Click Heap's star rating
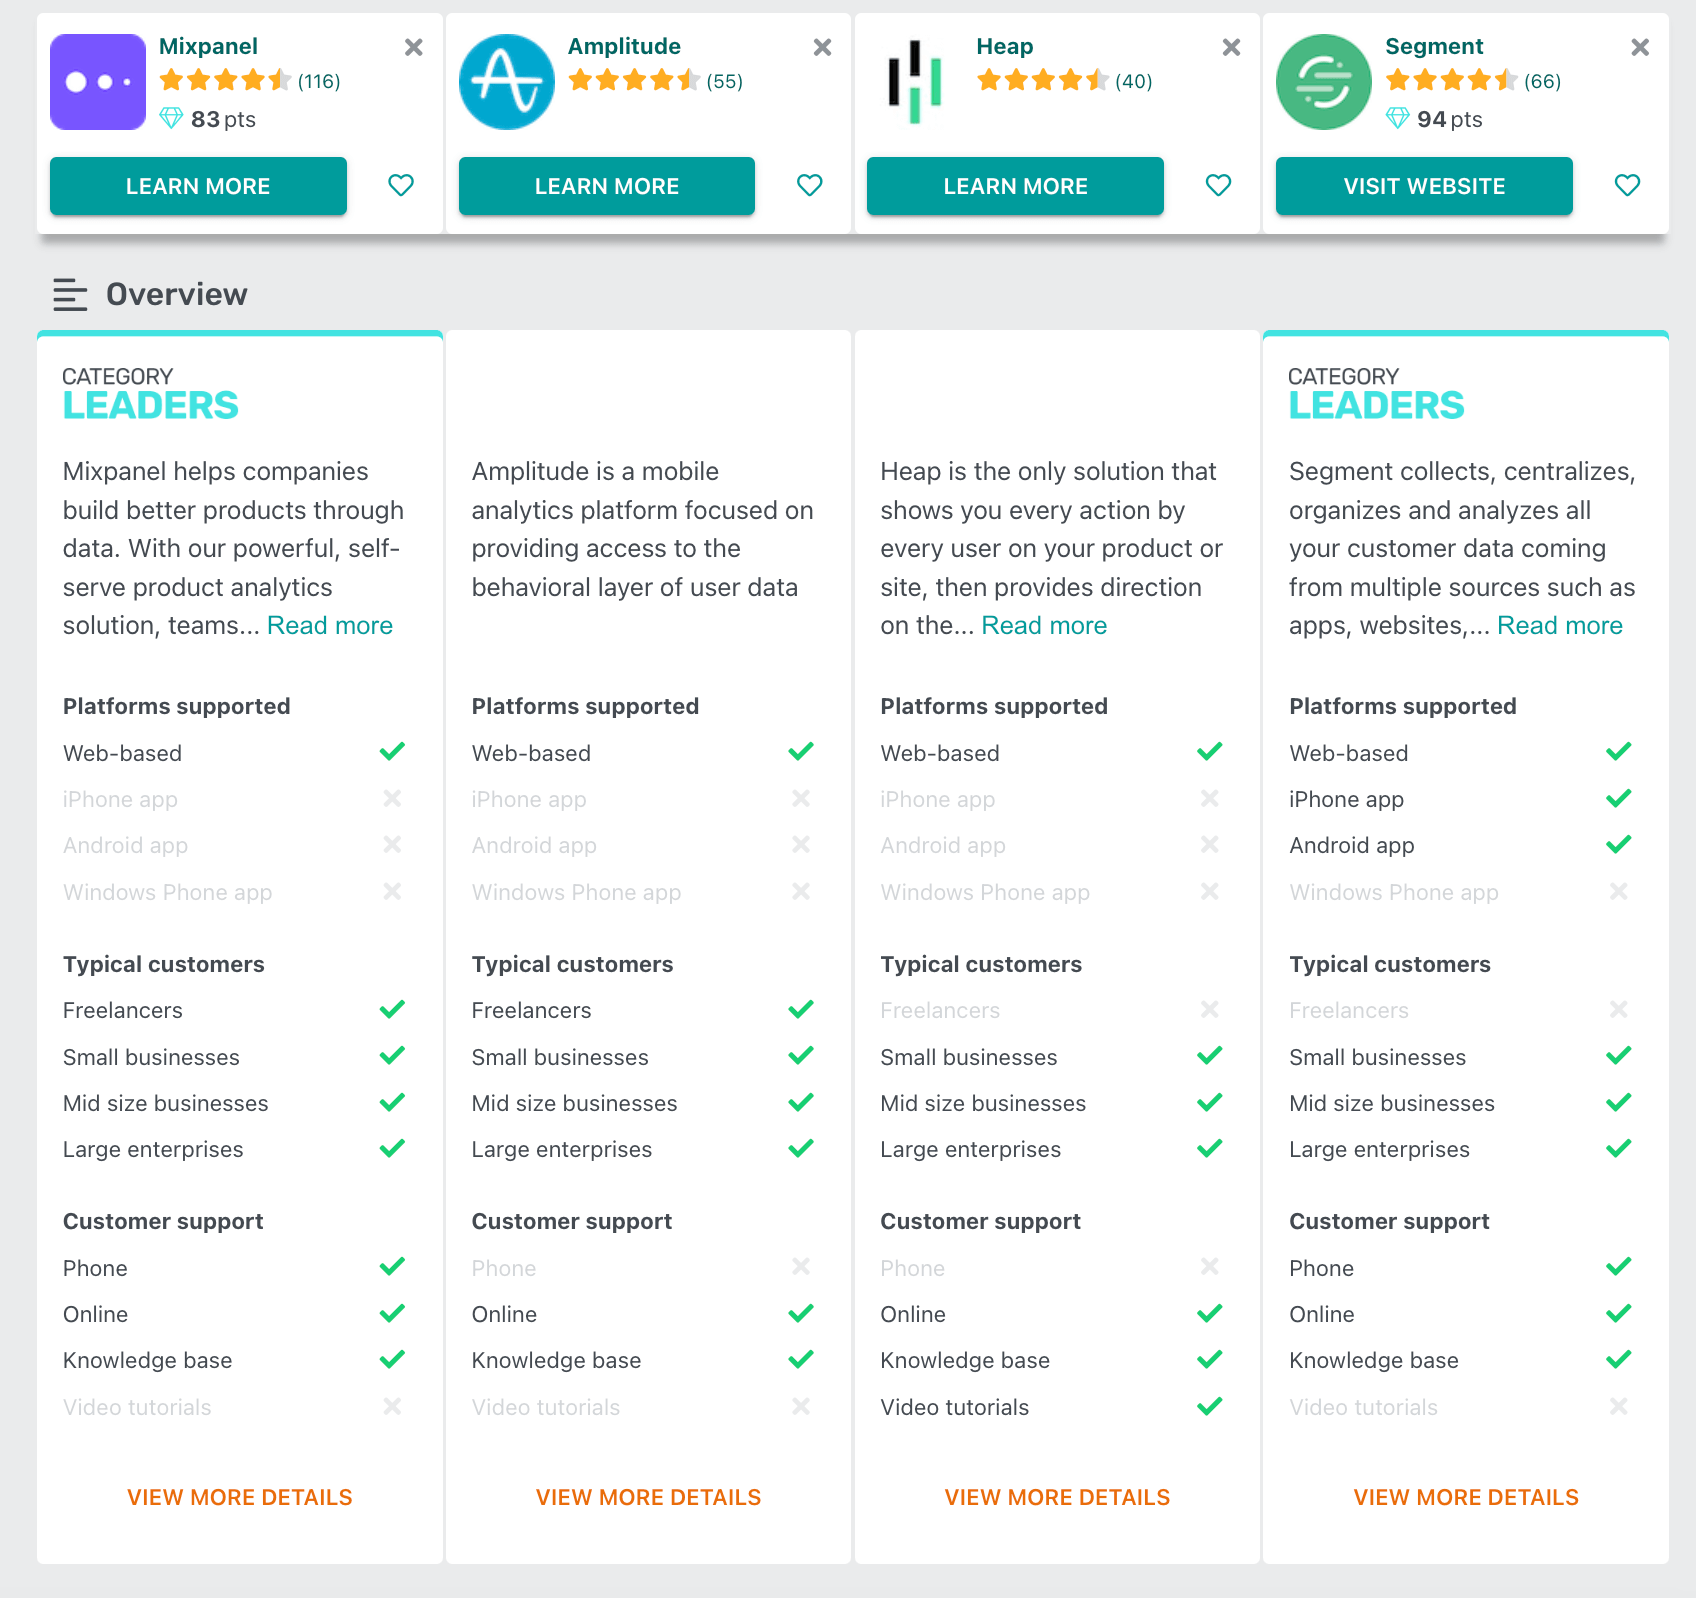Viewport: 1696px width, 1598px height. click(1042, 80)
